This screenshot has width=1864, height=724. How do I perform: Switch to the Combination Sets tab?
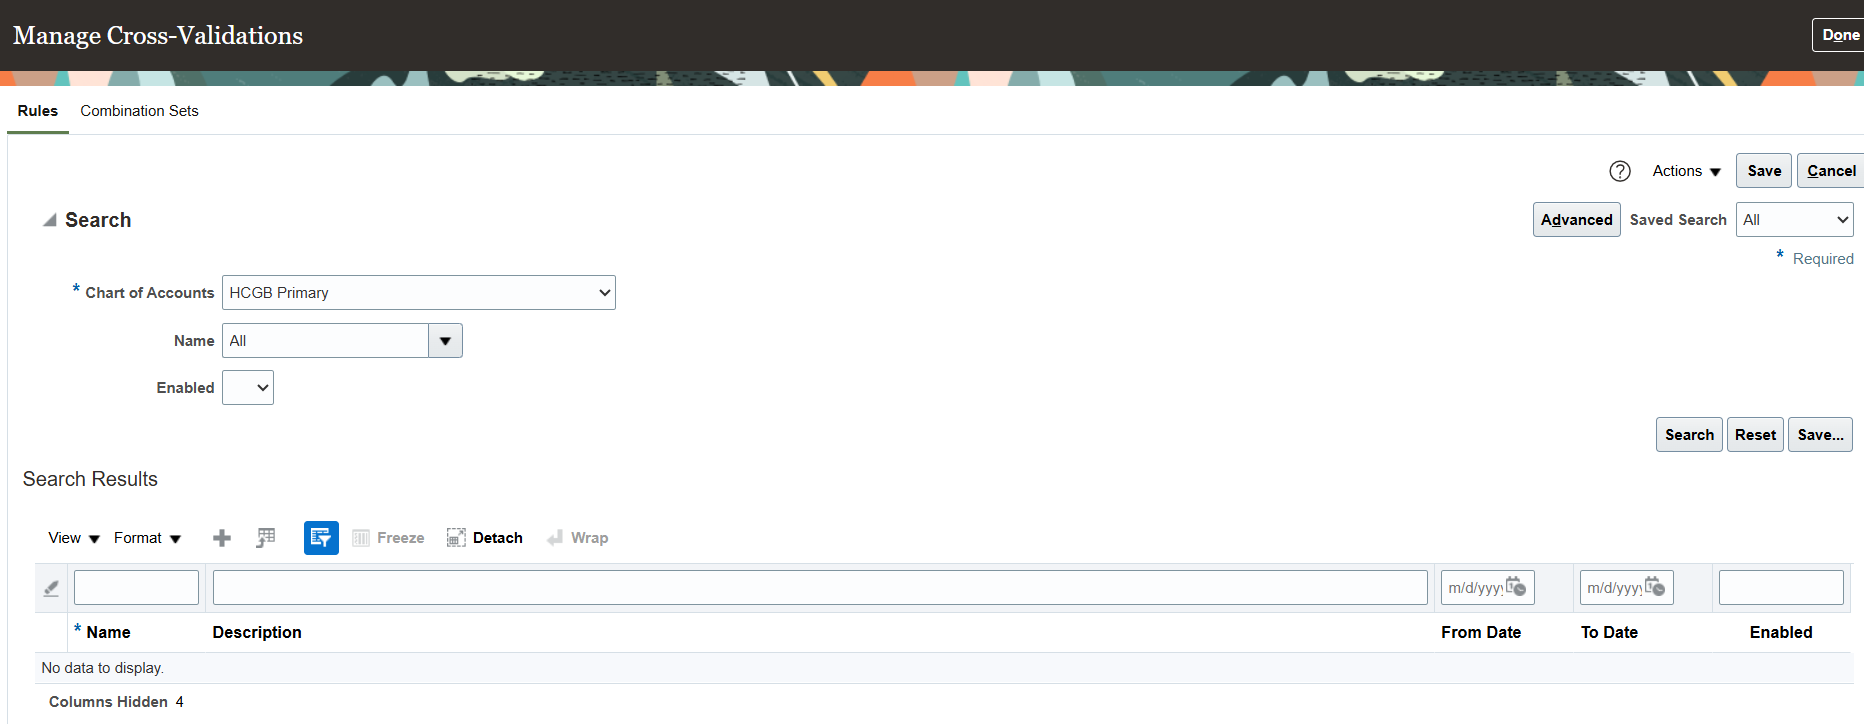click(139, 111)
